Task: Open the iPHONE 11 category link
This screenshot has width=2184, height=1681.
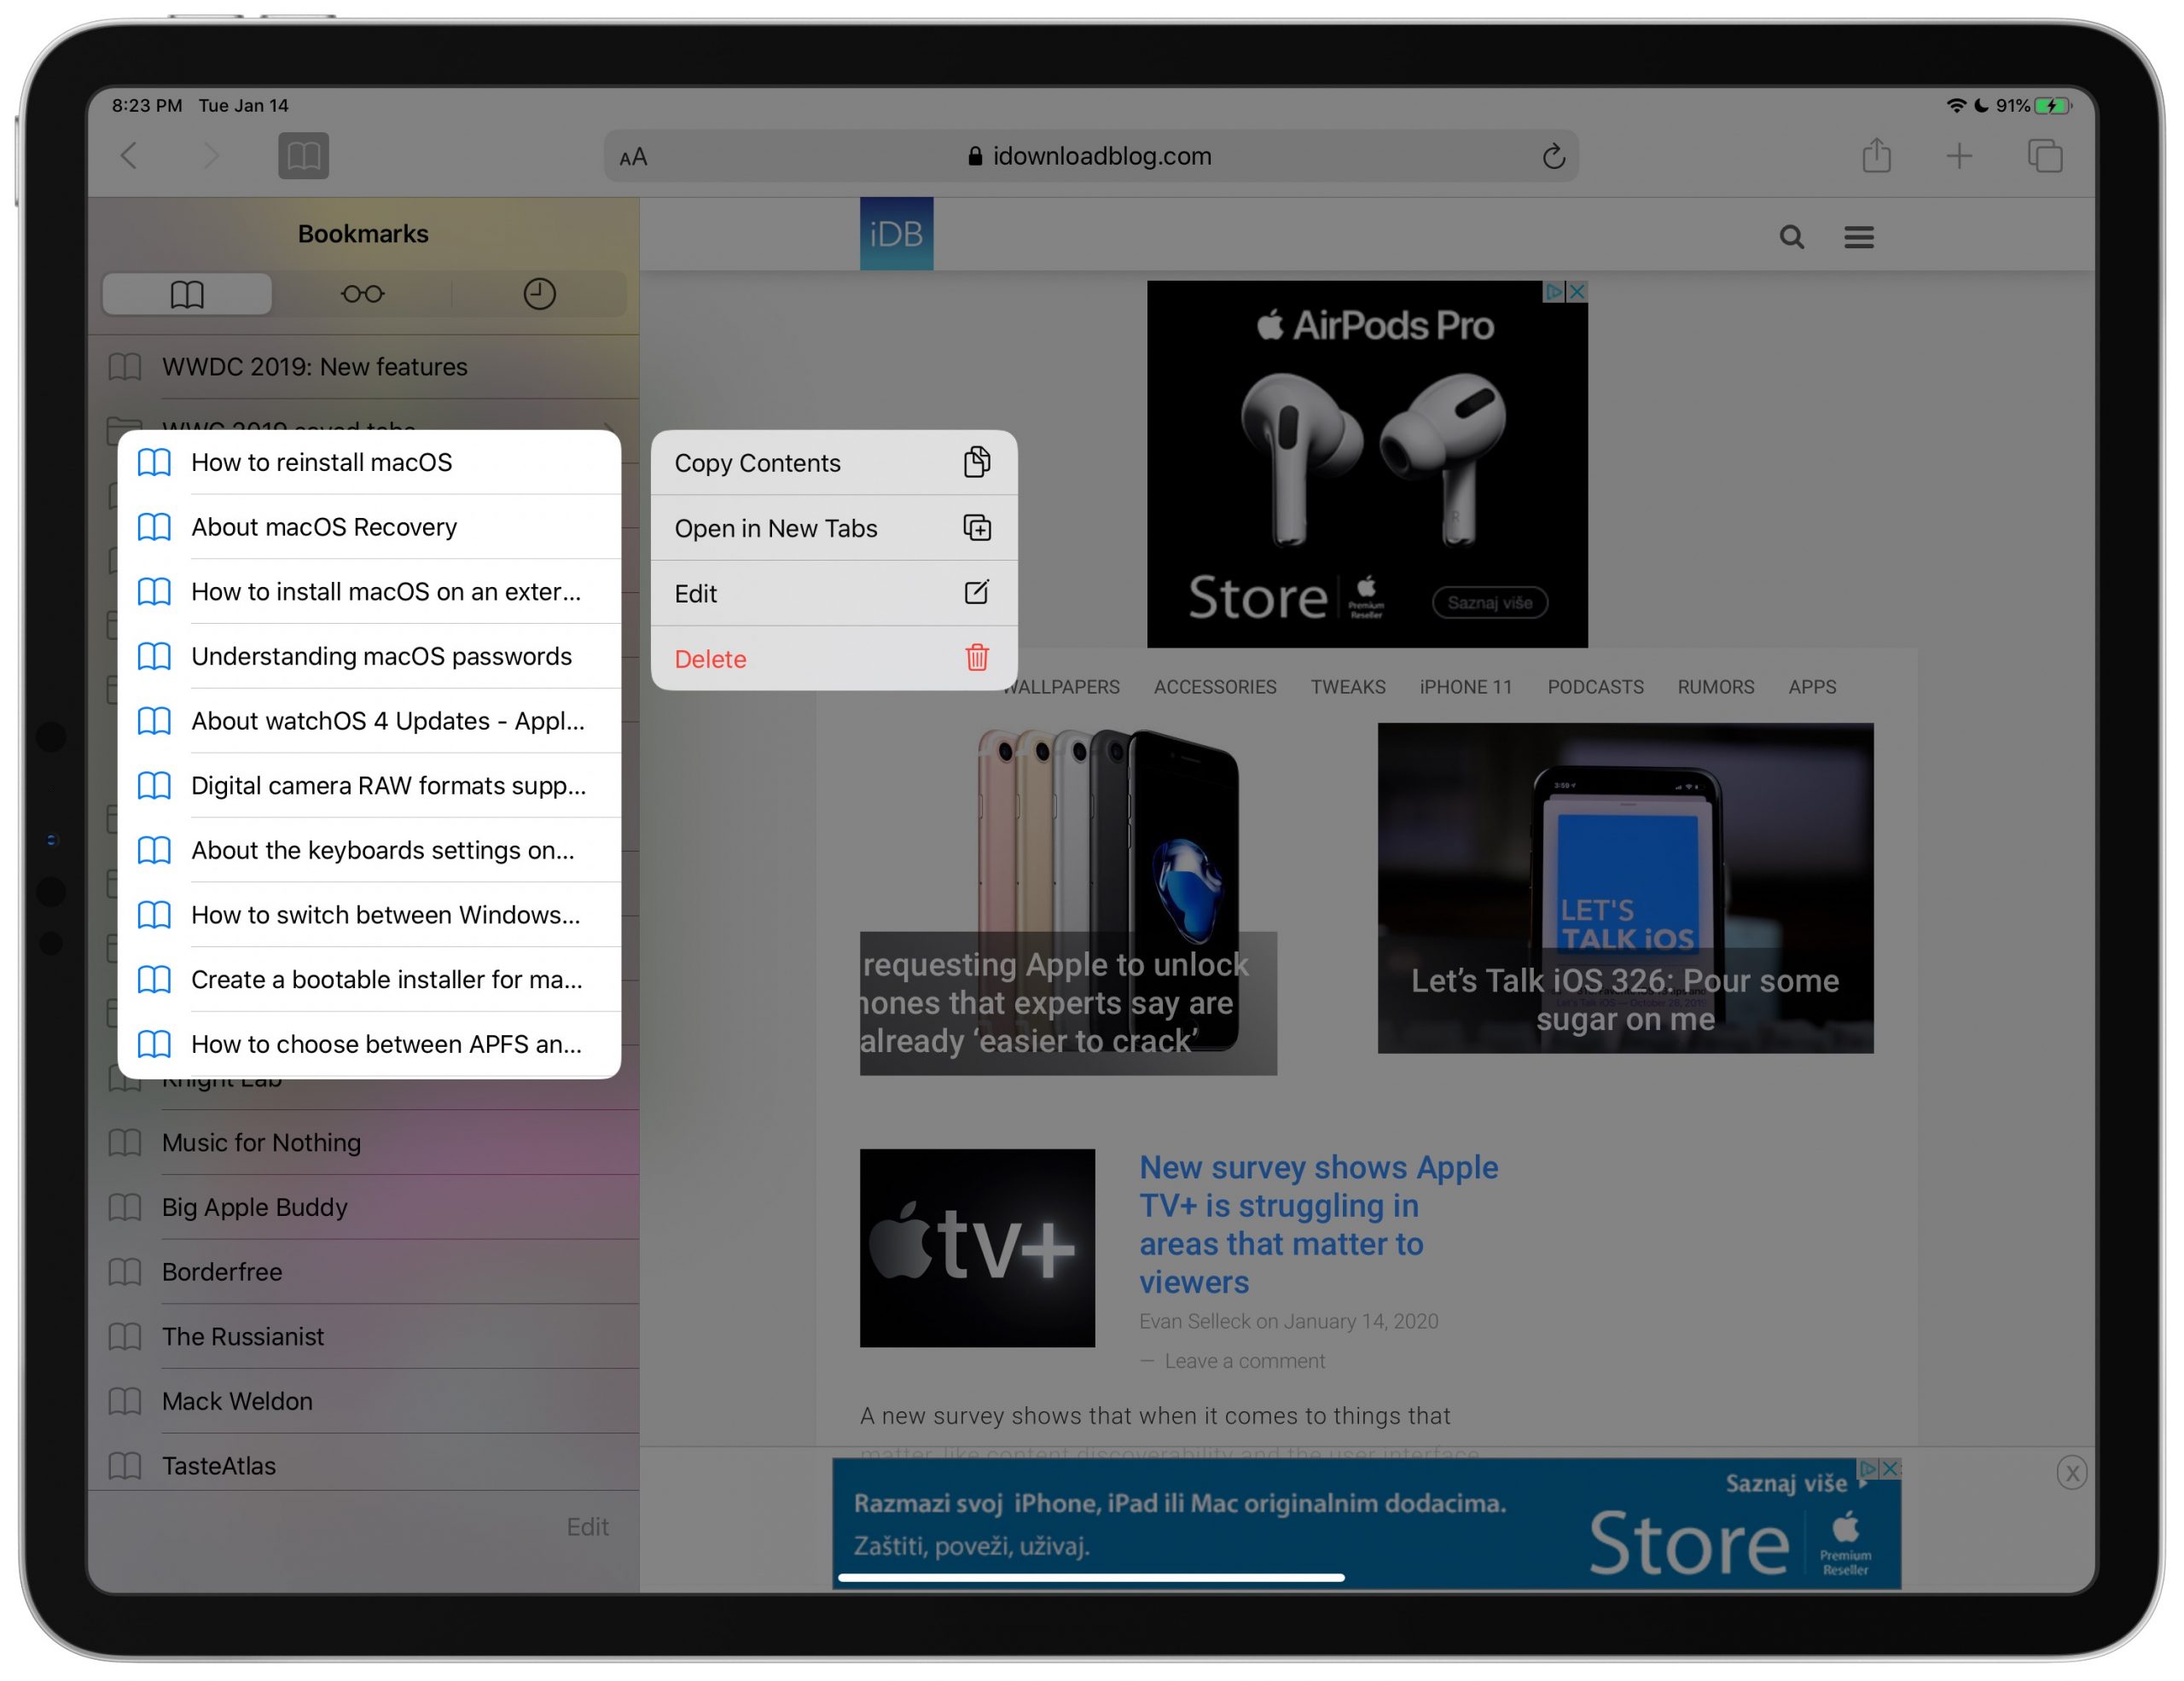Action: [1466, 687]
